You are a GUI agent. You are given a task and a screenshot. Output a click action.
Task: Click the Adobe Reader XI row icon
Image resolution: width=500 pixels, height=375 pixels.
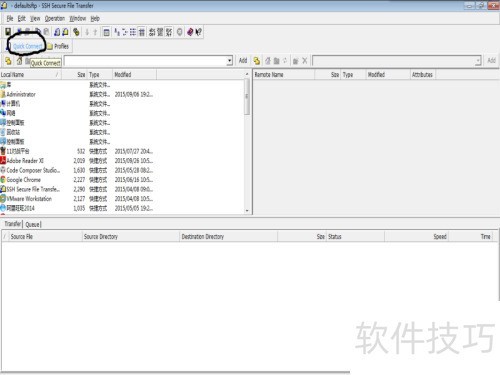pos(3,161)
